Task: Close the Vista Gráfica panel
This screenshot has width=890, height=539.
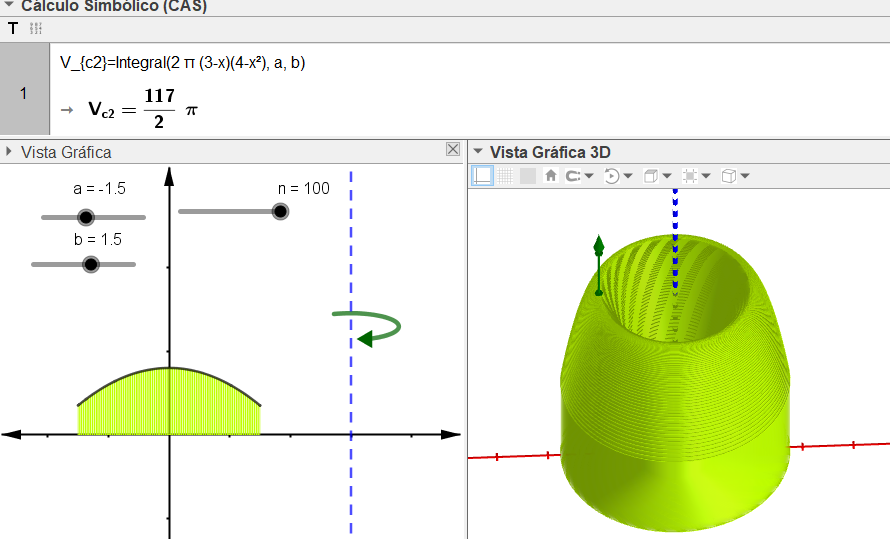Action: pos(453,150)
